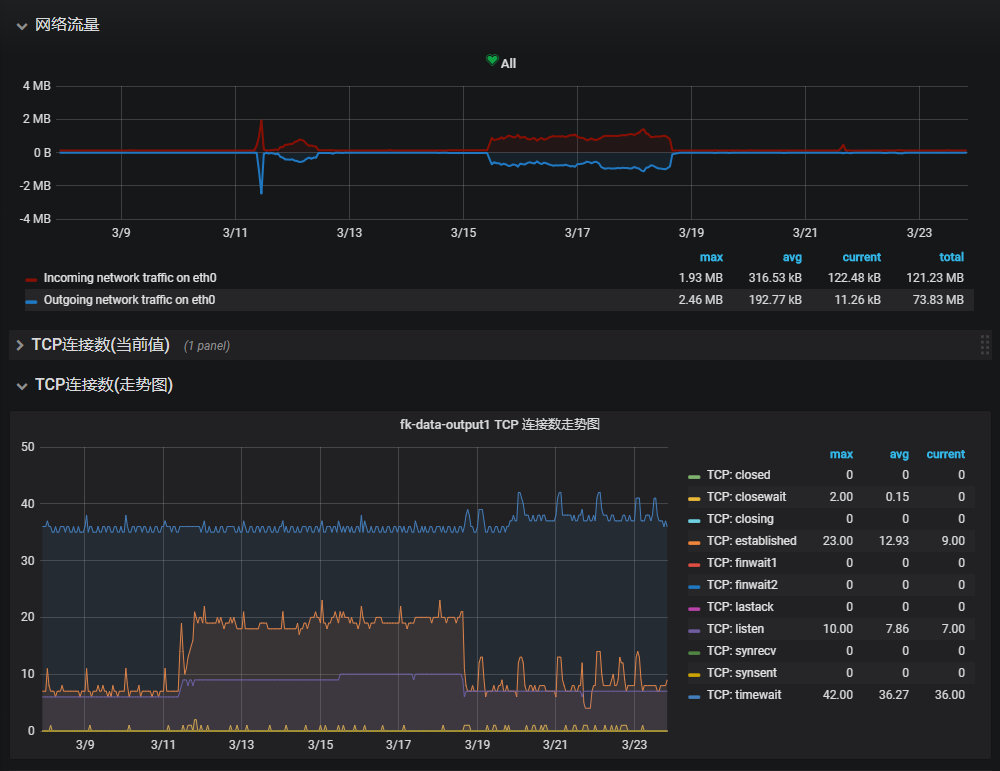
Task: Sort network traffic legend by total column
Action: (951, 258)
